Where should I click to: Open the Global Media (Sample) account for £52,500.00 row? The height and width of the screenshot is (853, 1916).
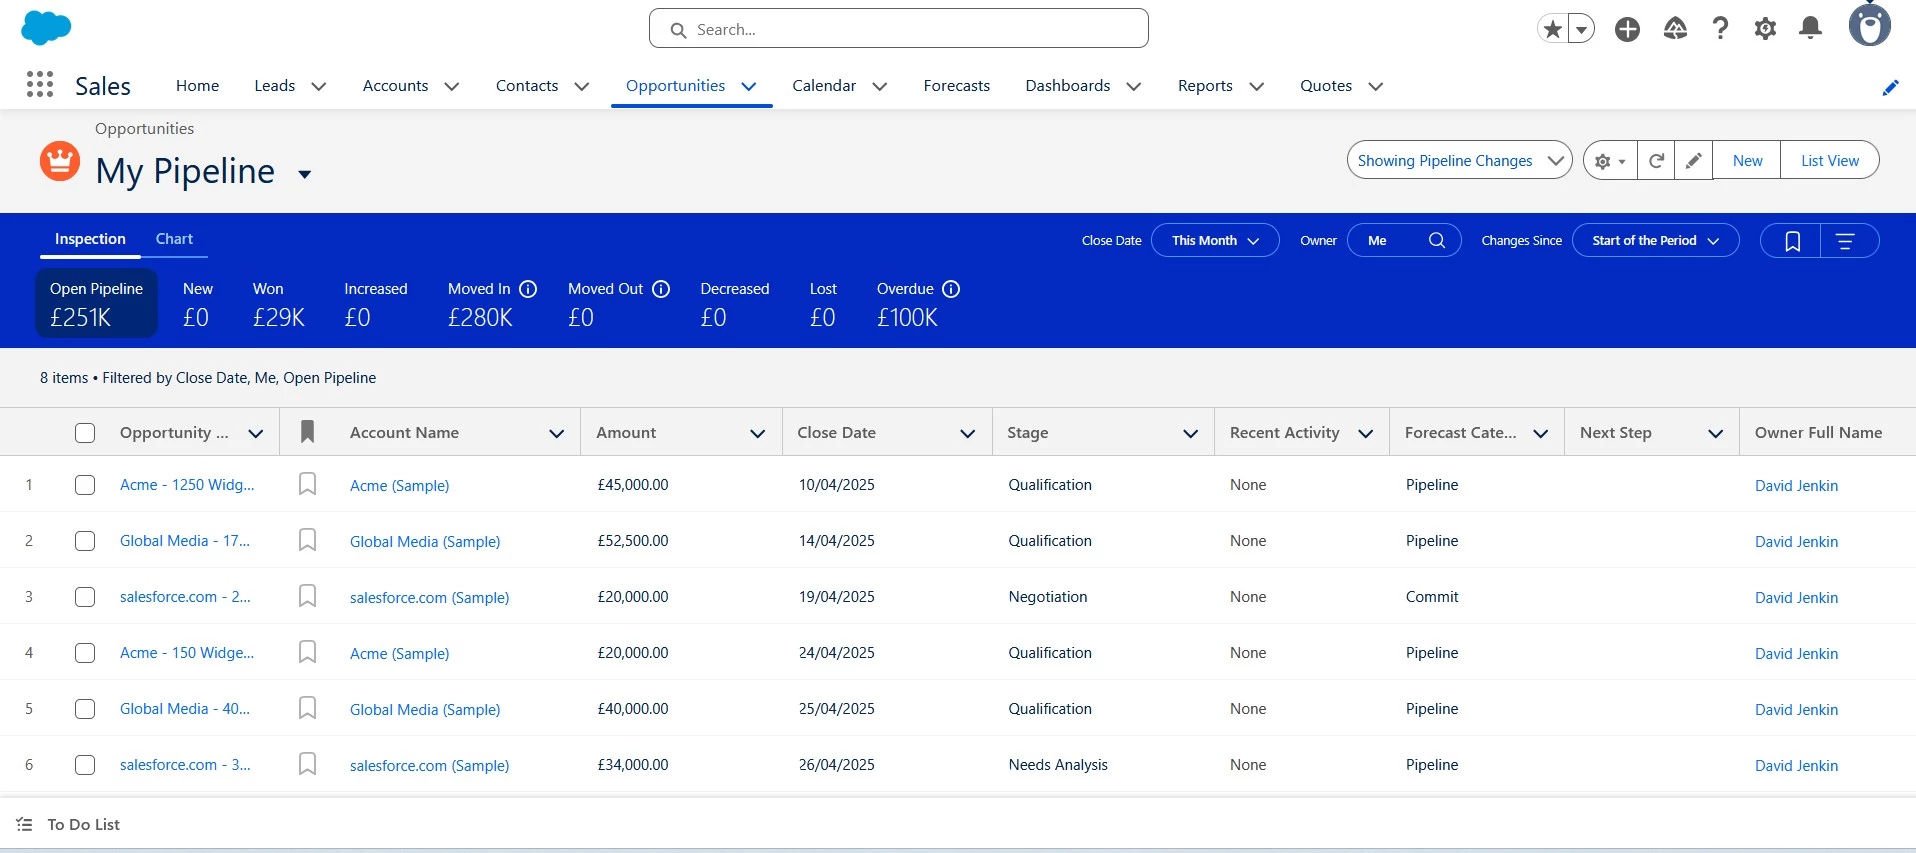click(425, 541)
